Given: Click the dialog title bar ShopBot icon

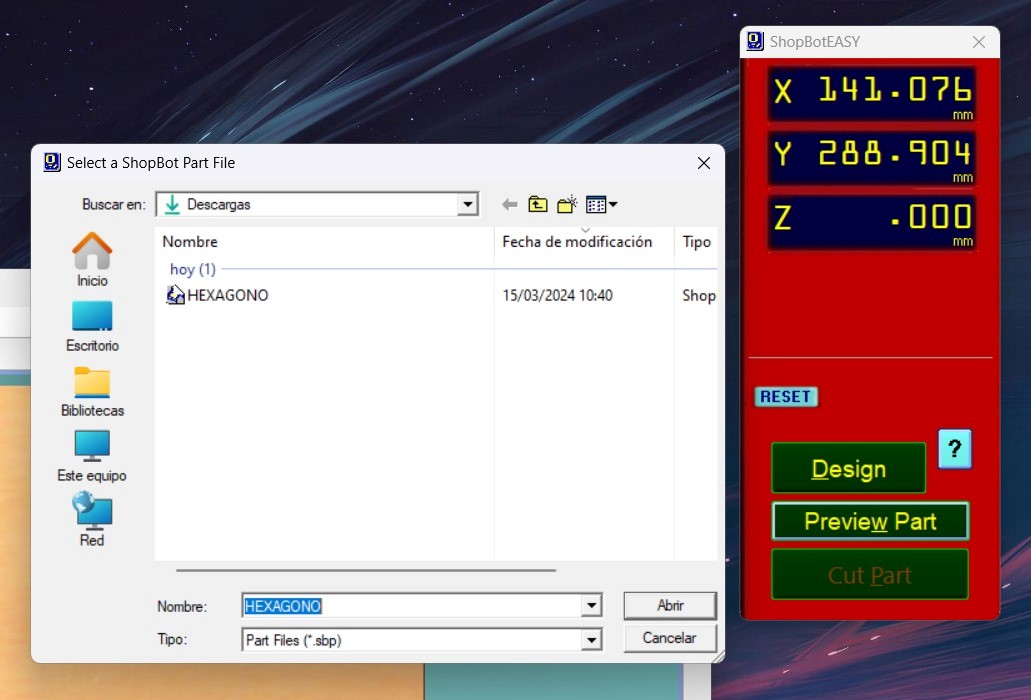Looking at the screenshot, I should point(52,162).
